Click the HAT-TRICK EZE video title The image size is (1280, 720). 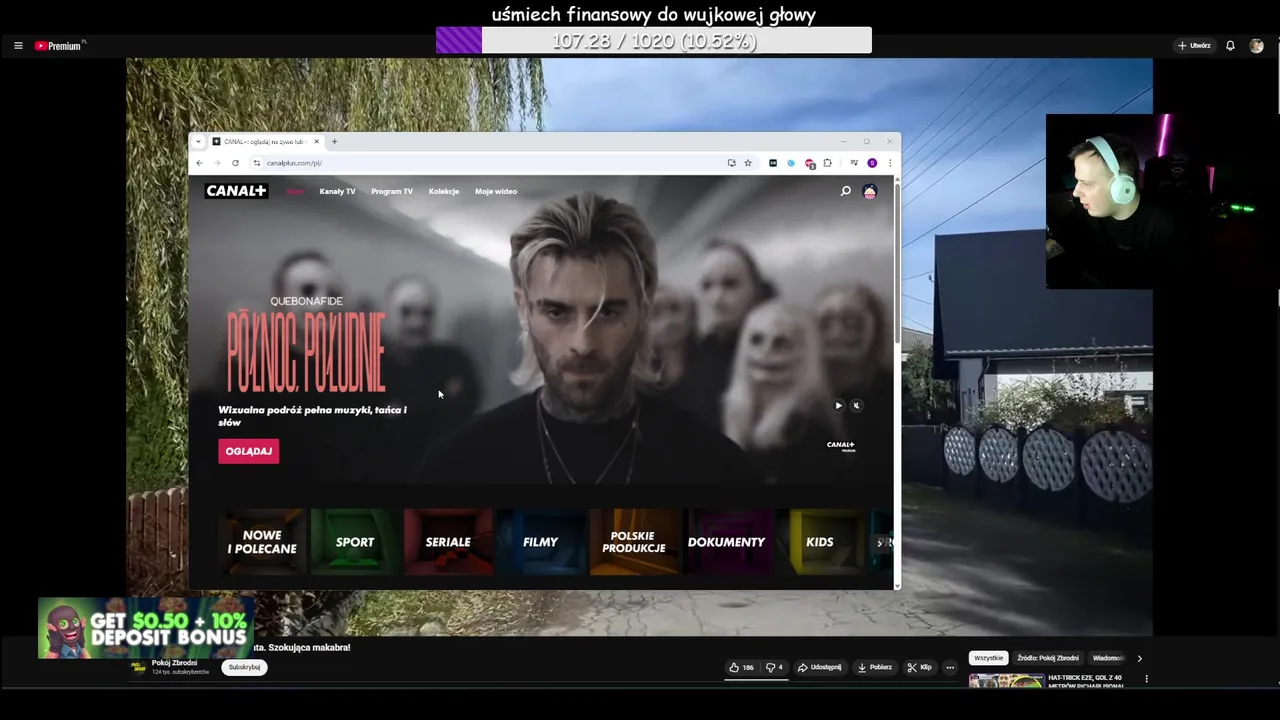(1085, 681)
